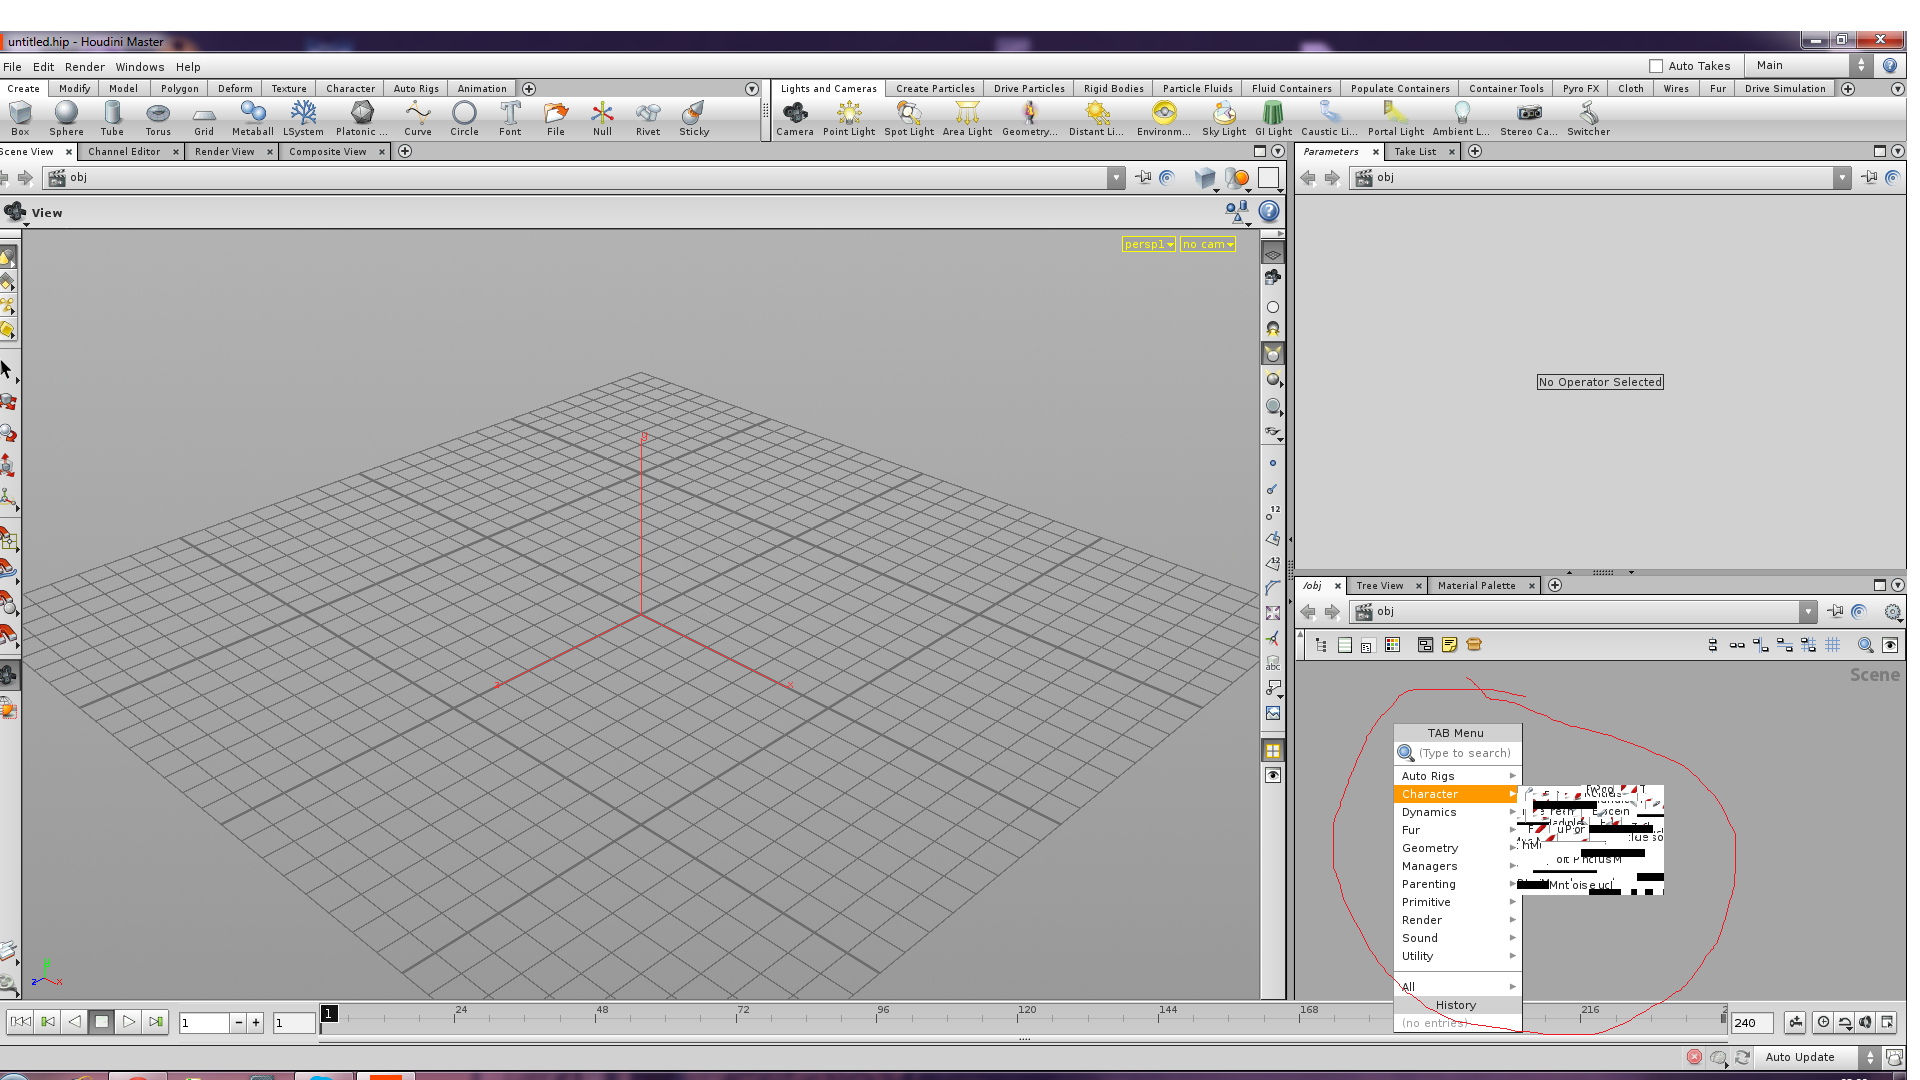
Task: Switch to the Rigid Bodies shelf tab
Action: pos(1113,88)
